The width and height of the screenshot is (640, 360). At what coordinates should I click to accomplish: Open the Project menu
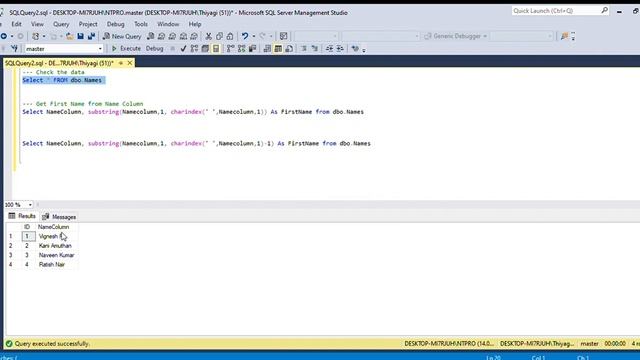pyautogui.click(x=88, y=24)
